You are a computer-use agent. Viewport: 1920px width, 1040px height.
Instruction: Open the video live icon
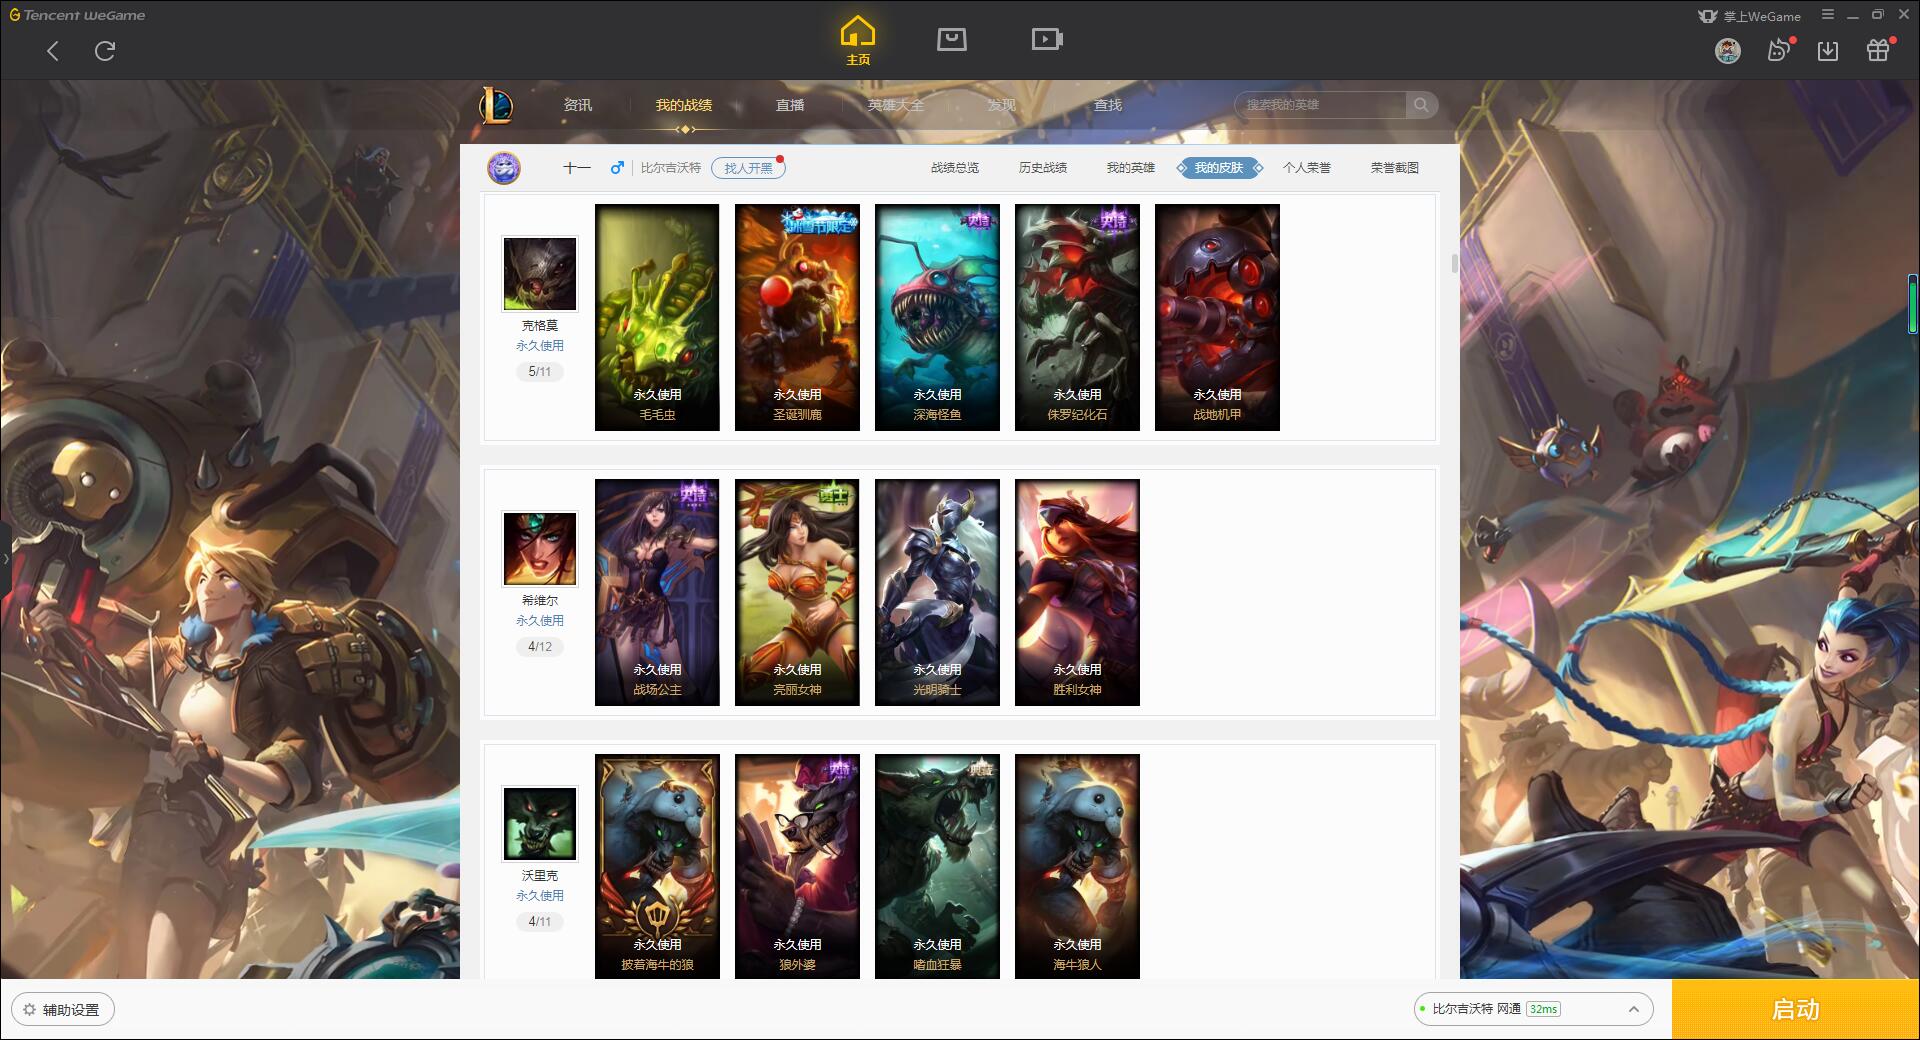click(x=1047, y=39)
